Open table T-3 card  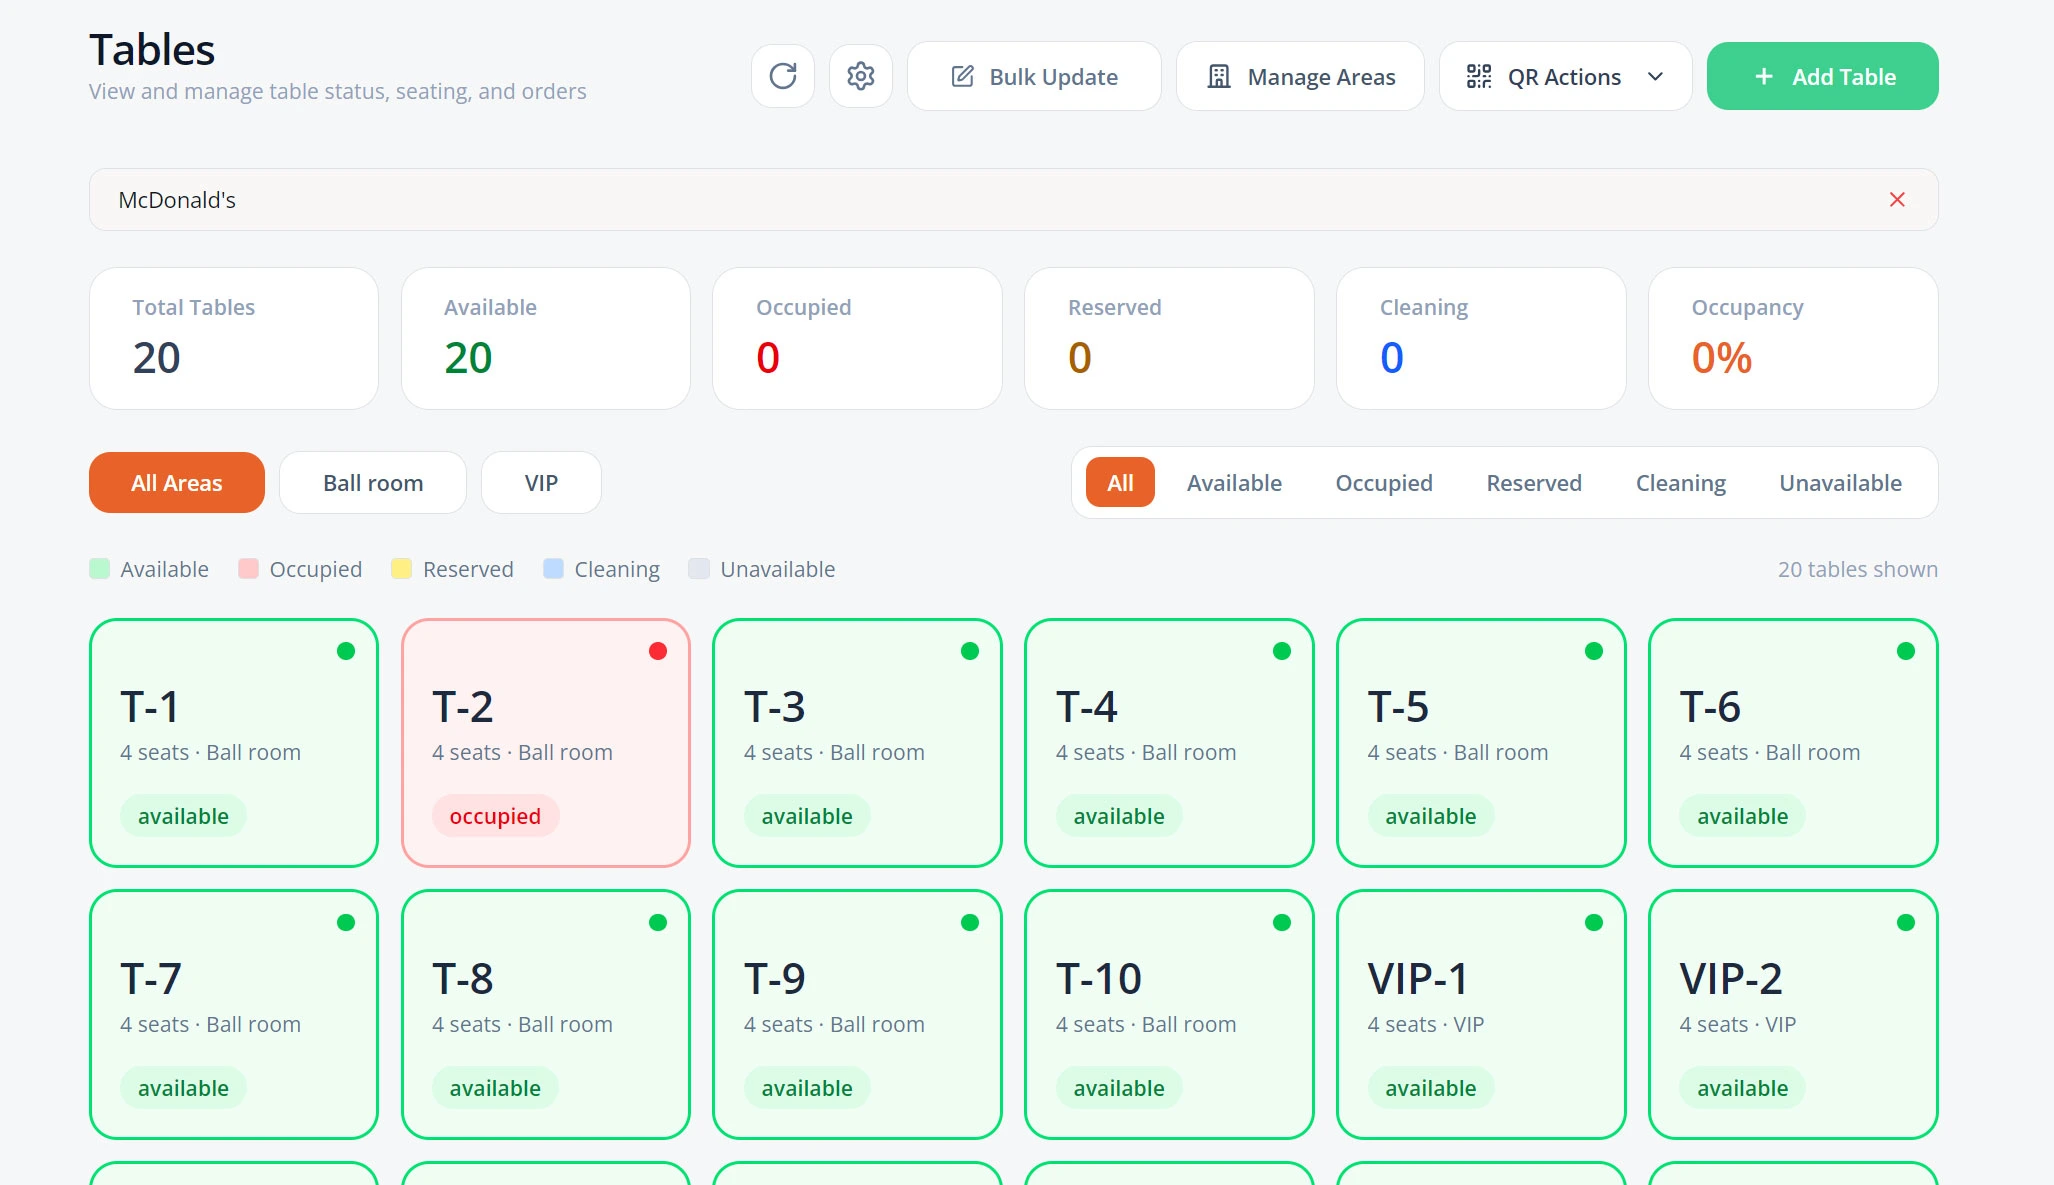(857, 743)
